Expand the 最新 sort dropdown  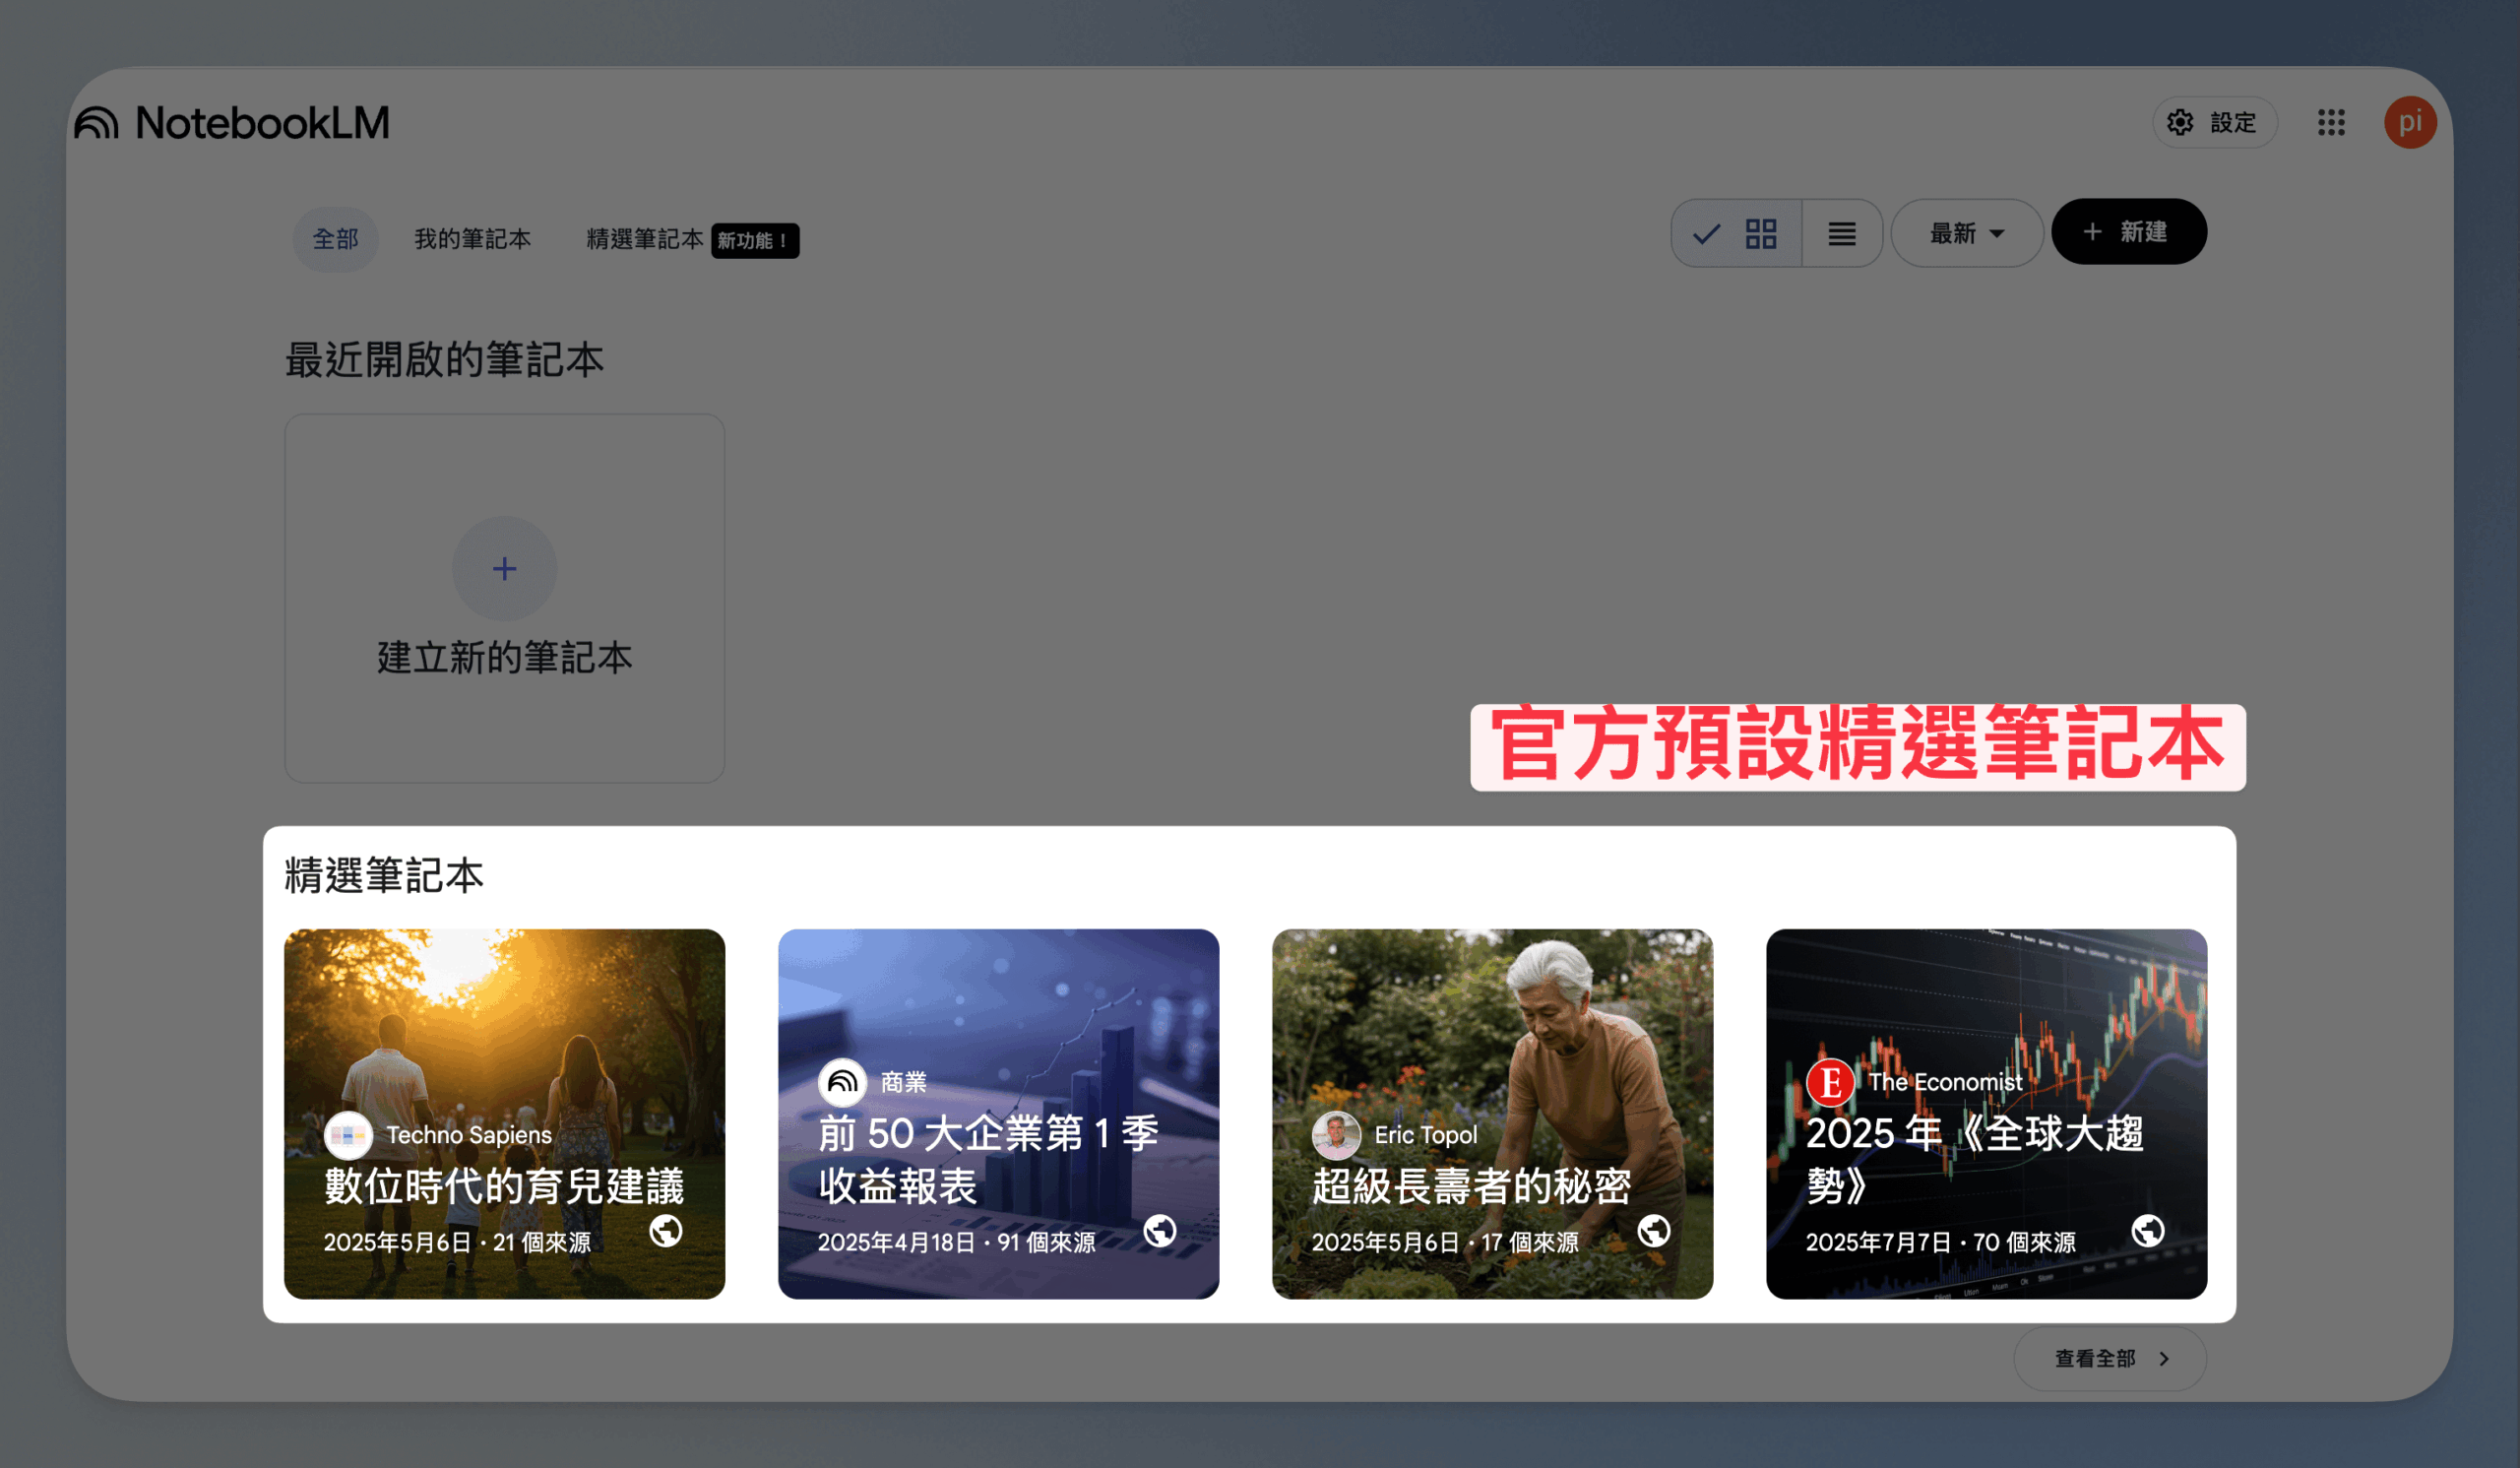pyautogui.click(x=1967, y=234)
